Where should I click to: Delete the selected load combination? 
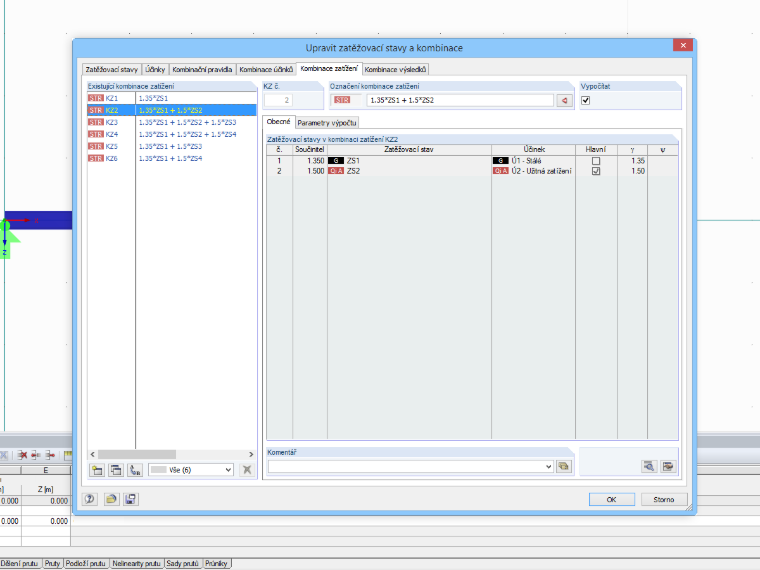point(247,470)
